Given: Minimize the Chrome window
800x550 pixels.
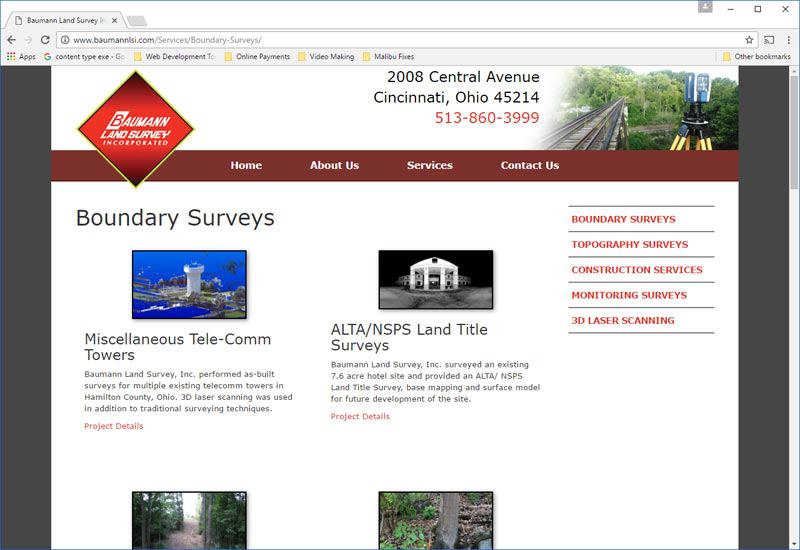Looking at the screenshot, I should (731, 9).
